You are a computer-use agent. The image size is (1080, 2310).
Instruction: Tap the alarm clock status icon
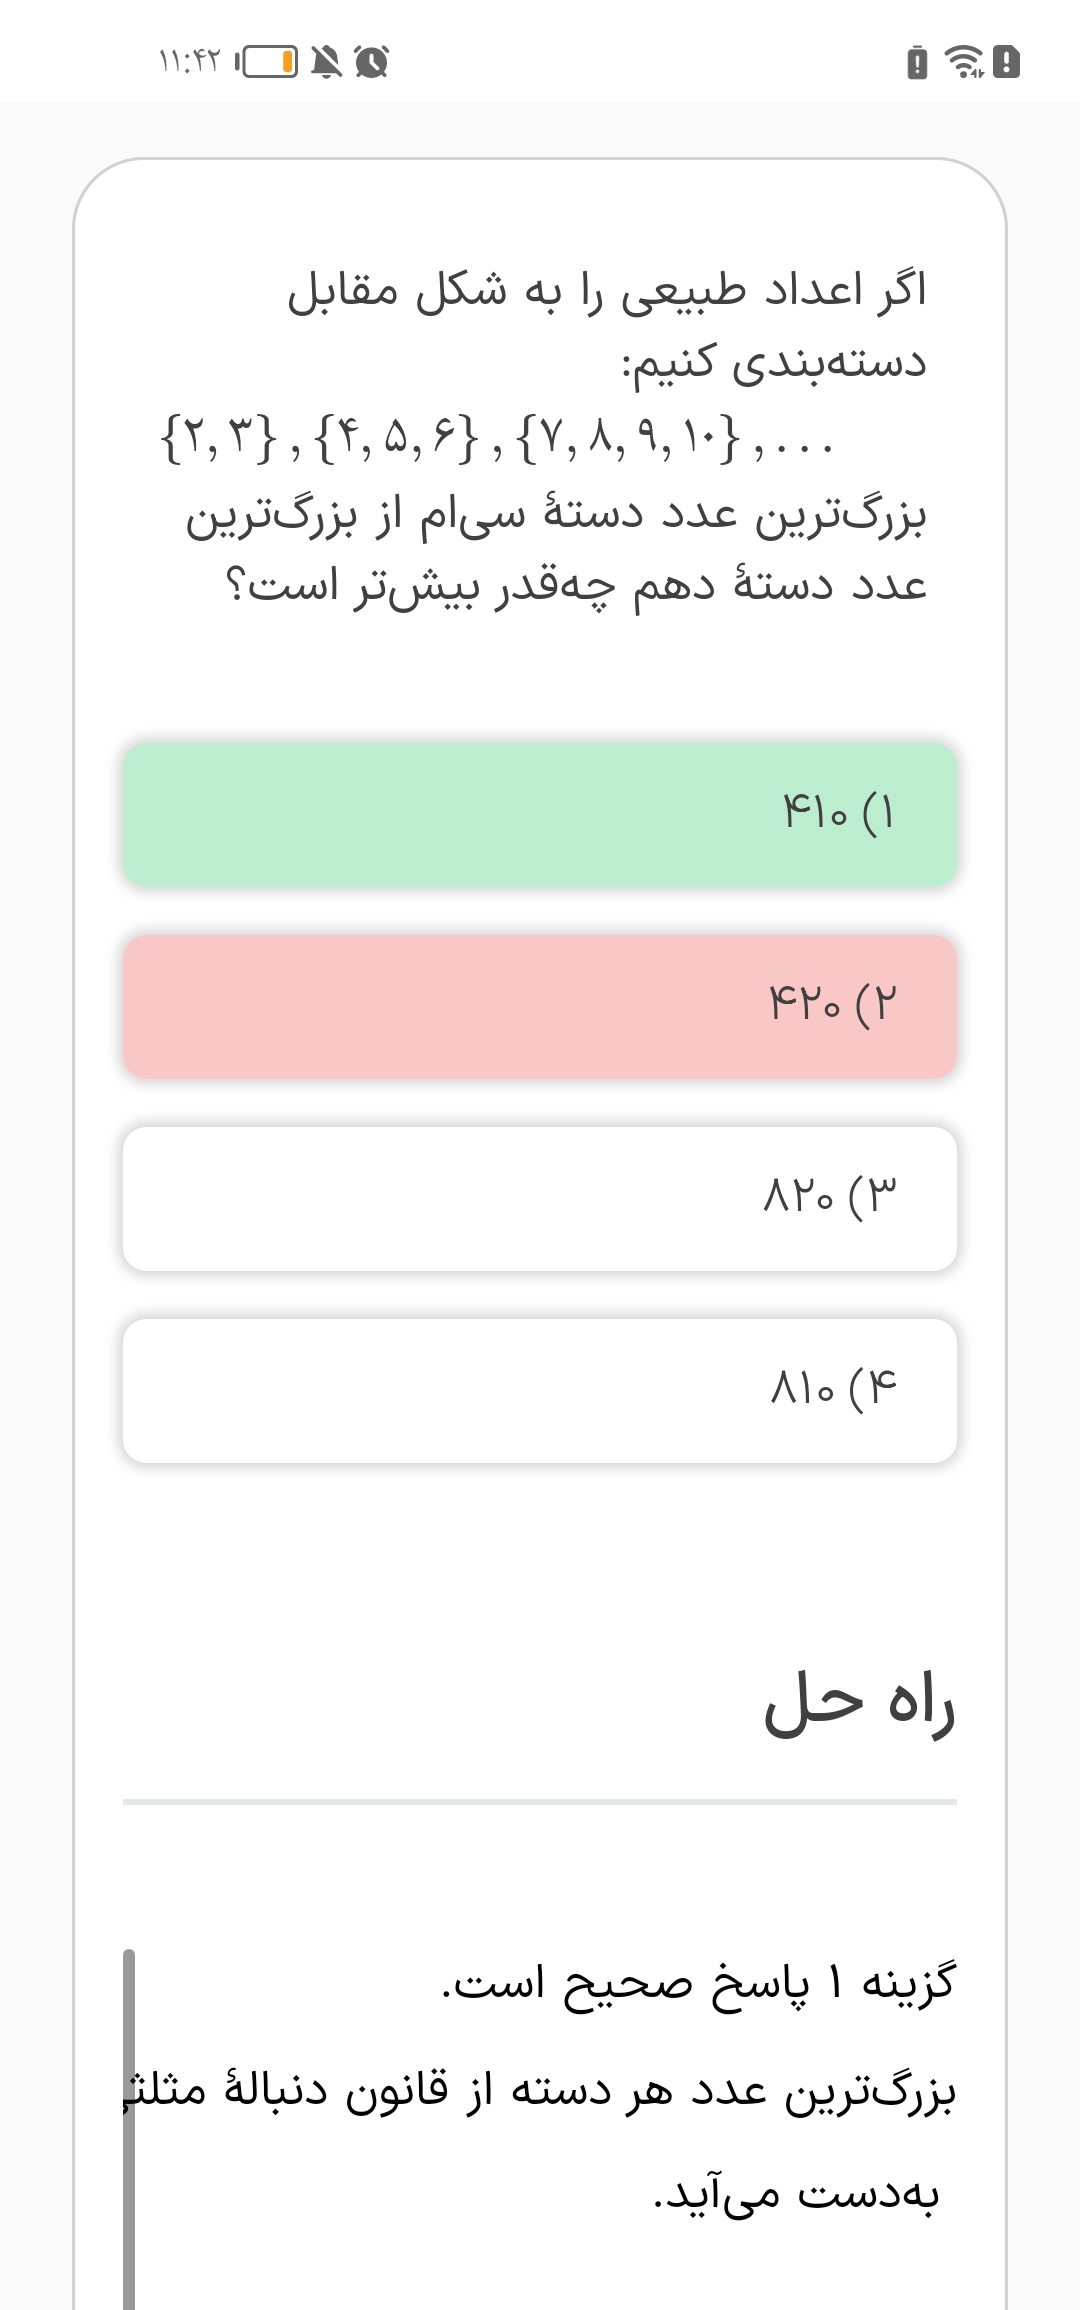372,62
